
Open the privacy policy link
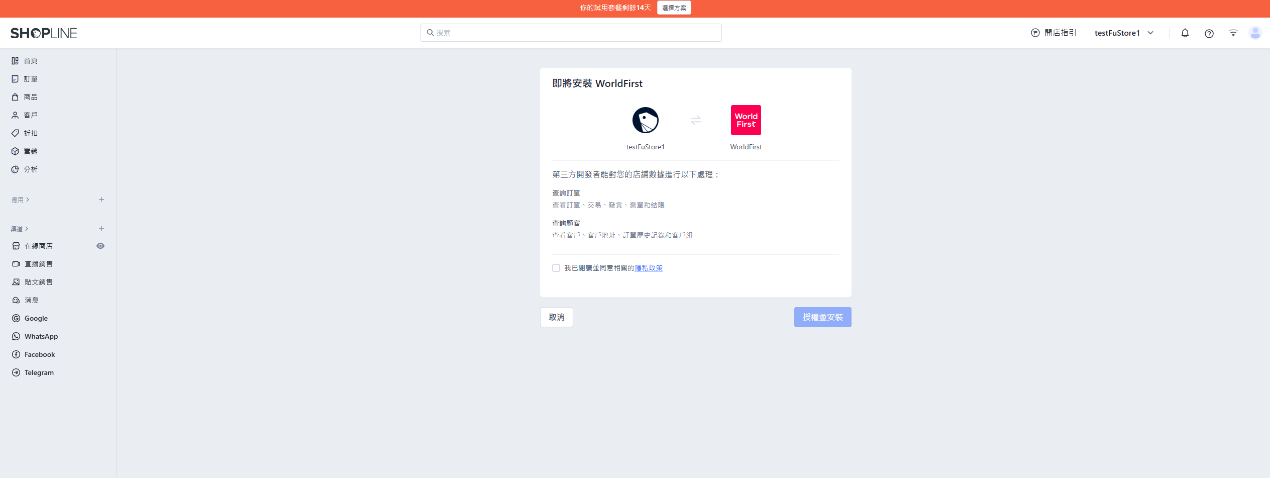(x=649, y=268)
